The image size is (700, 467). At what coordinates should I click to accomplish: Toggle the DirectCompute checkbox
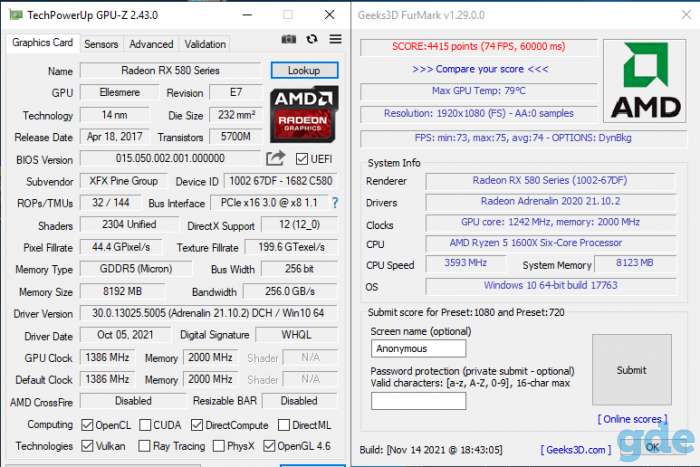pyautogui.click(x=197, y=425)
